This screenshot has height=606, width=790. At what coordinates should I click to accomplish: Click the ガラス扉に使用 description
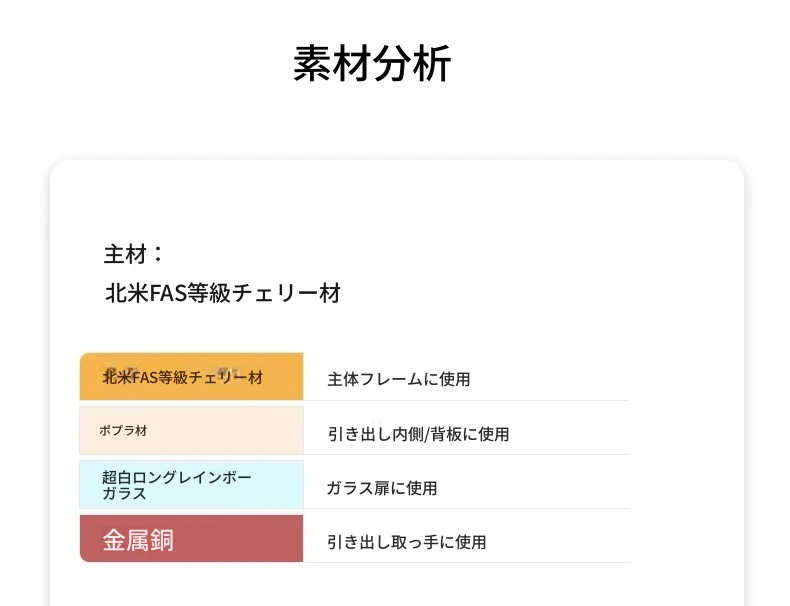(x=381, y=488)
